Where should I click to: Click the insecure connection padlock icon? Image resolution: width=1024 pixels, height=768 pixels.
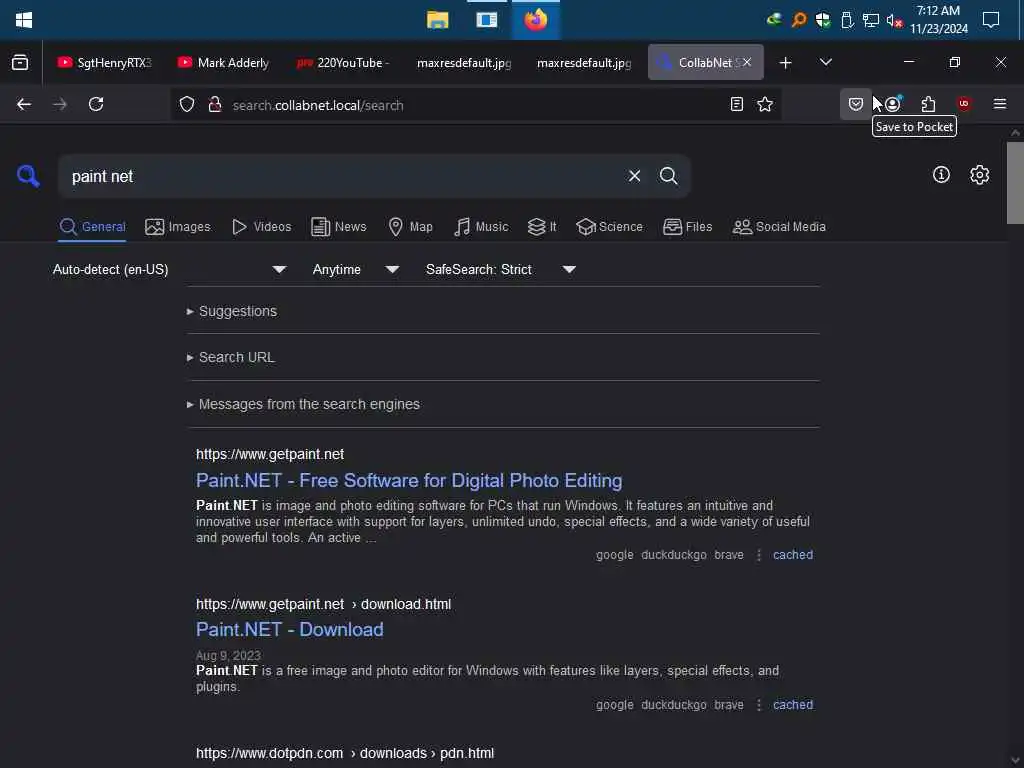coord(214,104)
